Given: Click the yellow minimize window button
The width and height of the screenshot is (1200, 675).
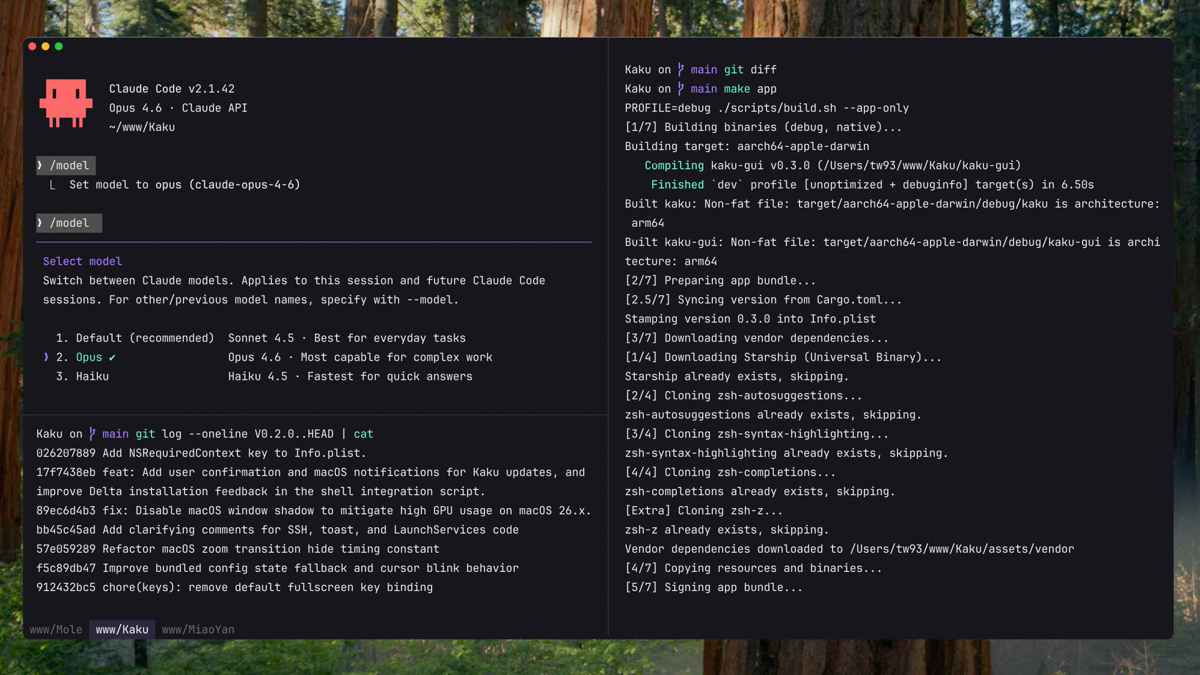Looking at the screenshot, I should [46, 47].
